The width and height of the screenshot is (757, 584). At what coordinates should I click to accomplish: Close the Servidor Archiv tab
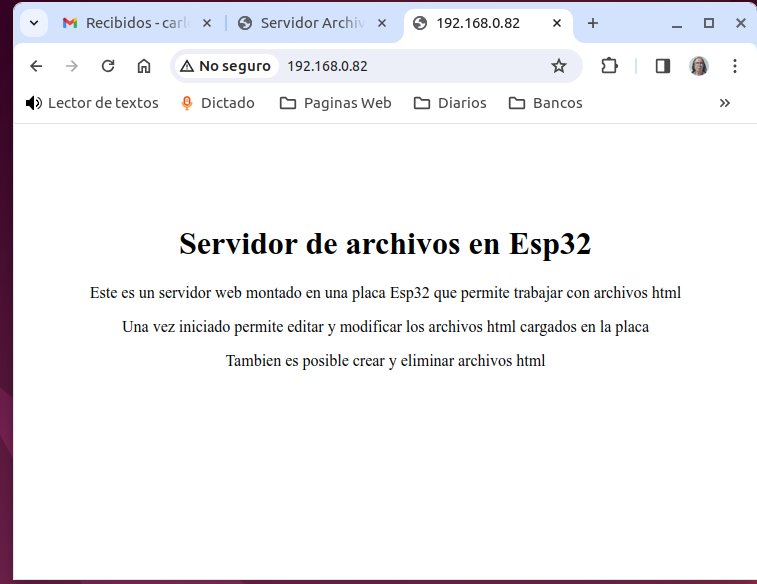coord(381,23)
